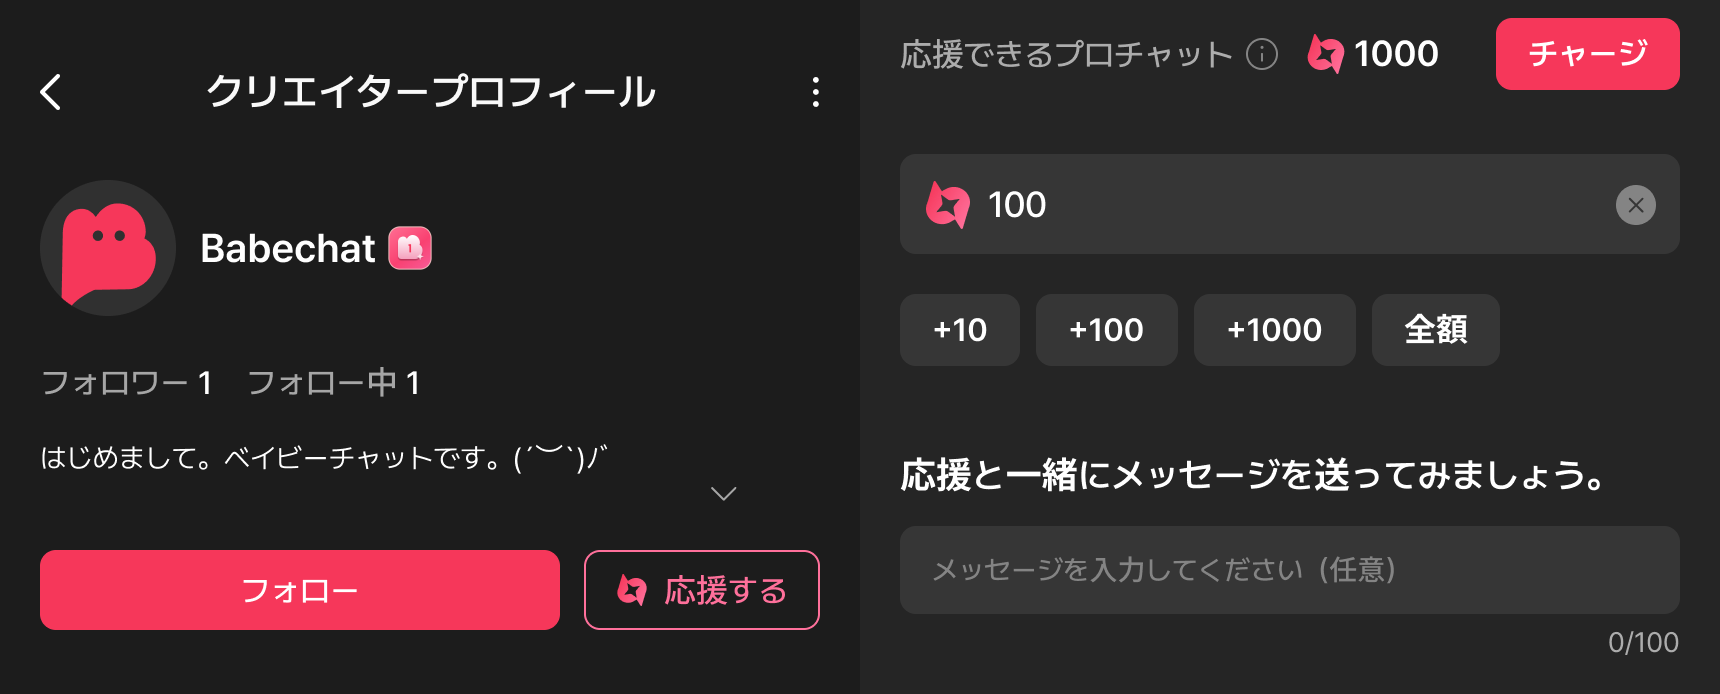Screen dimensions: 1720x694
Task: Click the star icon inside the amount field
Action: coord(948,205)
